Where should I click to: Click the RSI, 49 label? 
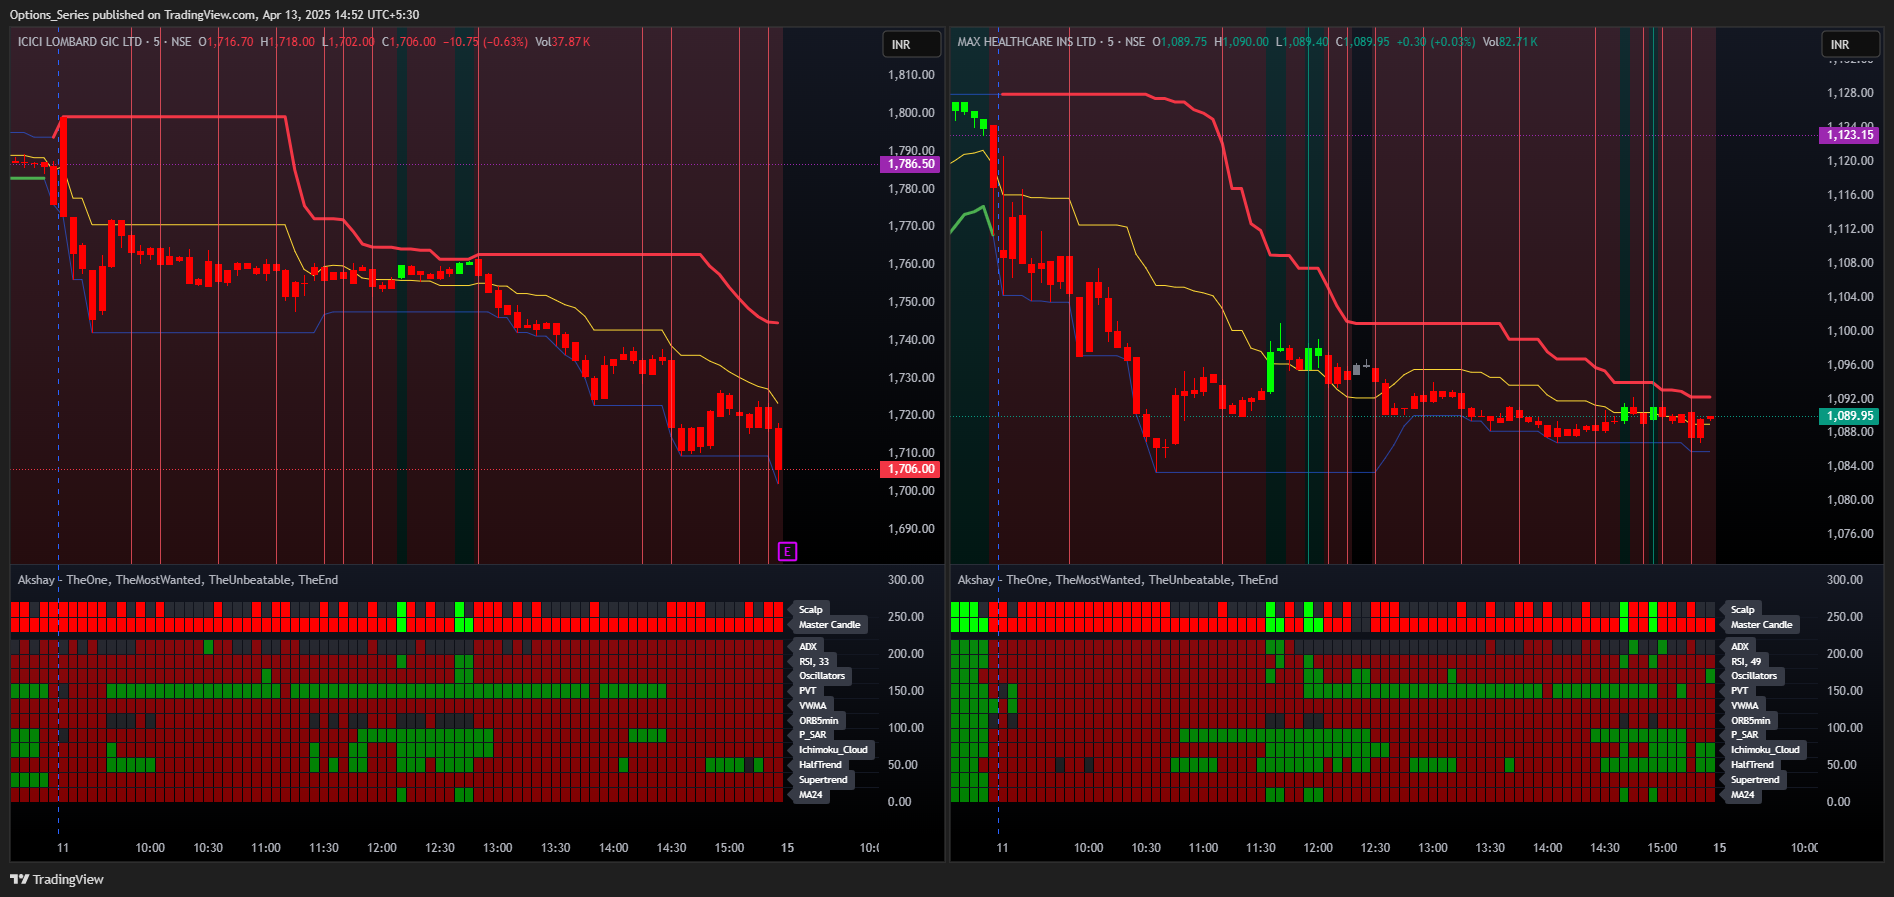click(x=1746, y=662)
